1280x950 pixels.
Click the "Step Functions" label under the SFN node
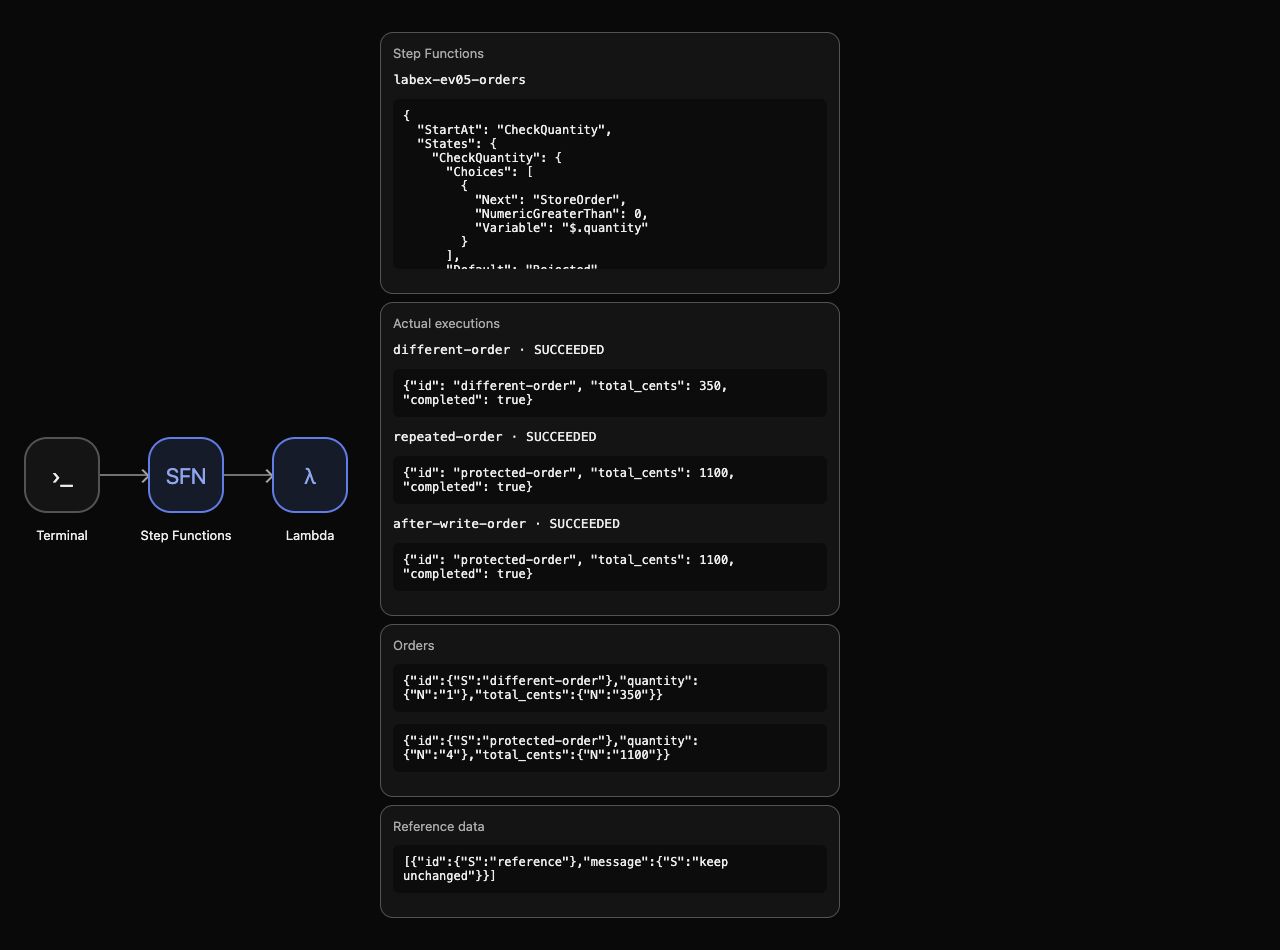pyautogui.click(x=186, y=536)
